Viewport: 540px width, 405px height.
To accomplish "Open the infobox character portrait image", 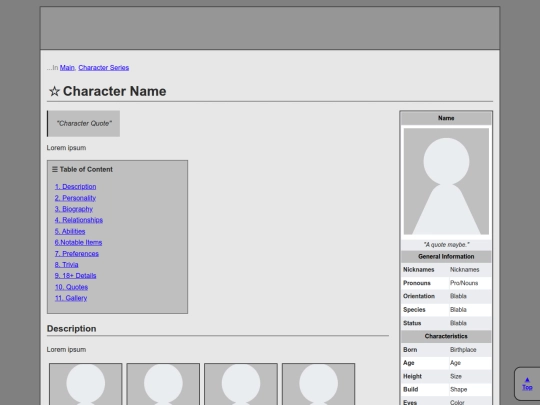I will (x=446, y=181).
